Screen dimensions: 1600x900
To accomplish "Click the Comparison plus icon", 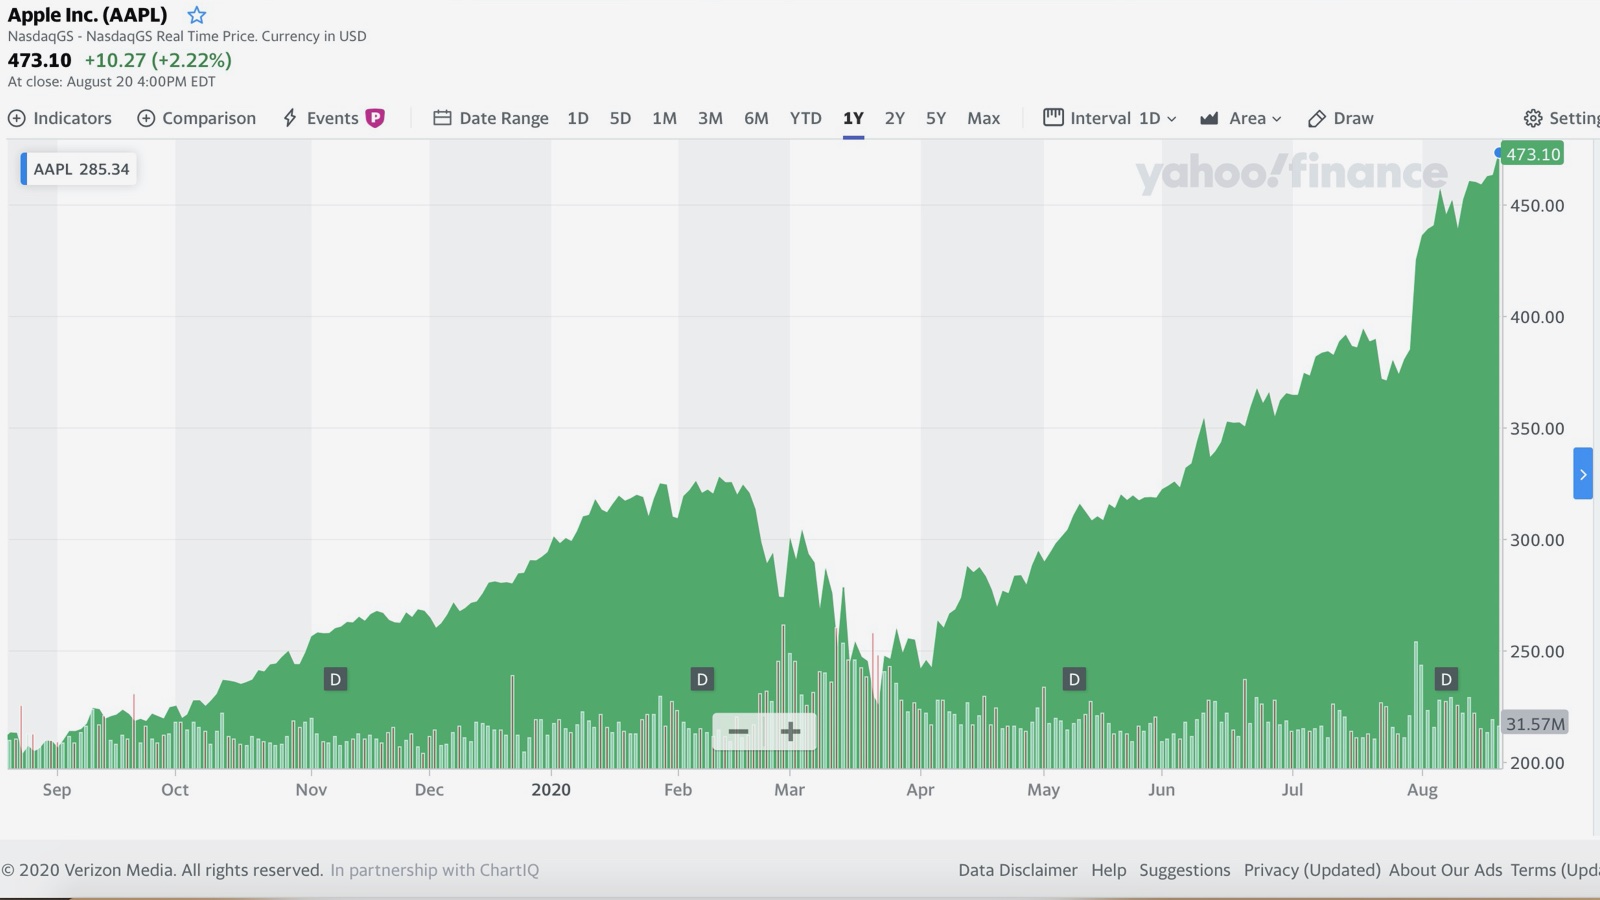I will (x=146, y=118).
